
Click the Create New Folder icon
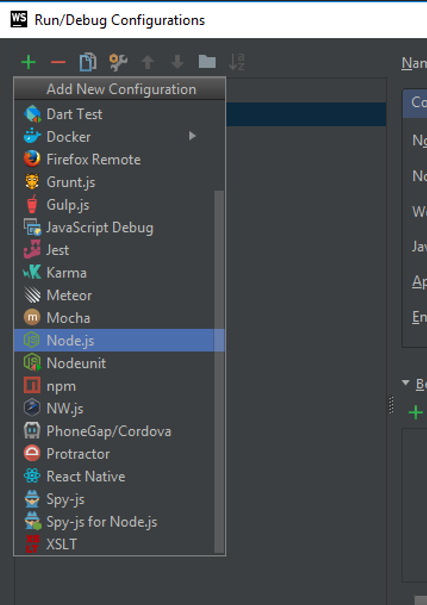(x=207, y=61)
